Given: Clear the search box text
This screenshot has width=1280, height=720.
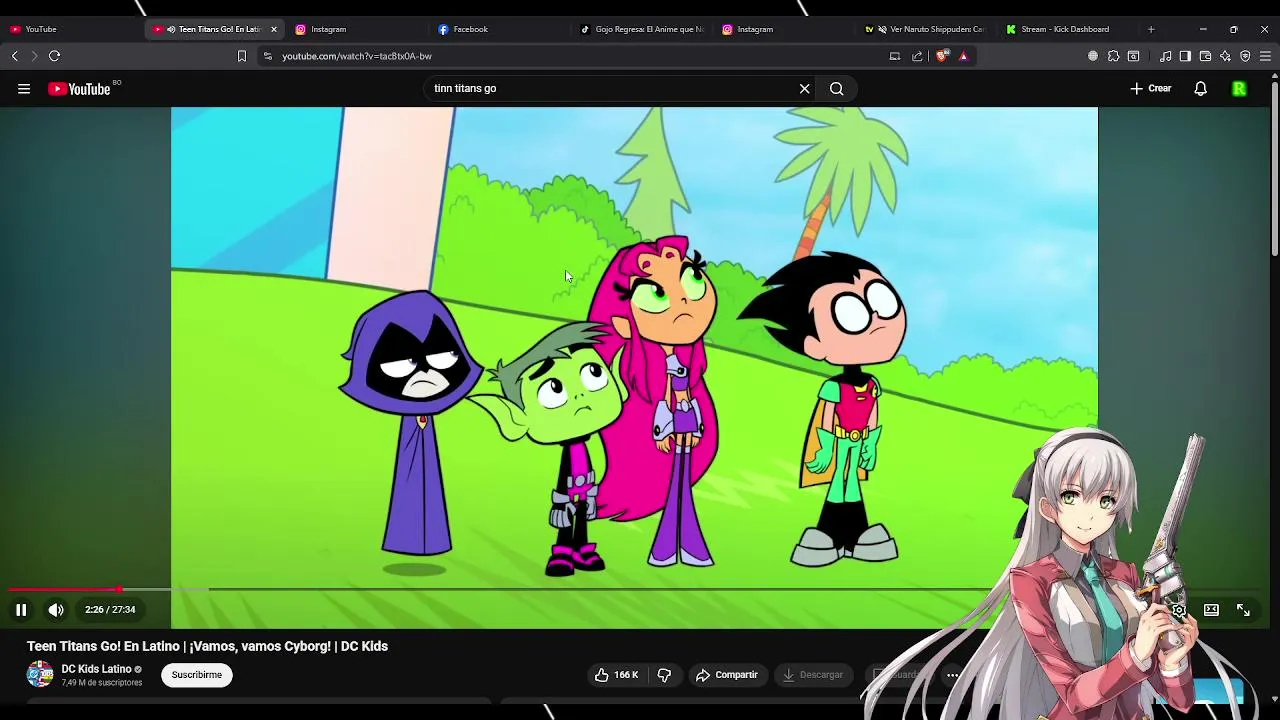Looking at the screenshot, I should 804,89.
